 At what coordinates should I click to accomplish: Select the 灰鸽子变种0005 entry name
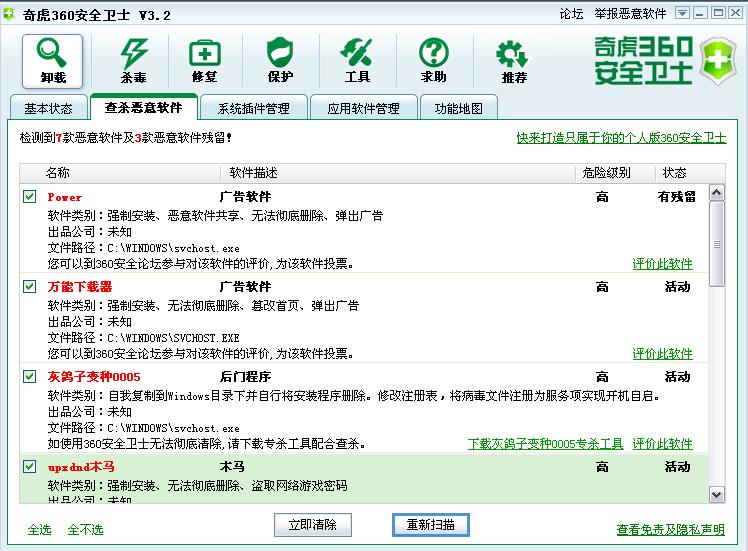click(94, 377)
